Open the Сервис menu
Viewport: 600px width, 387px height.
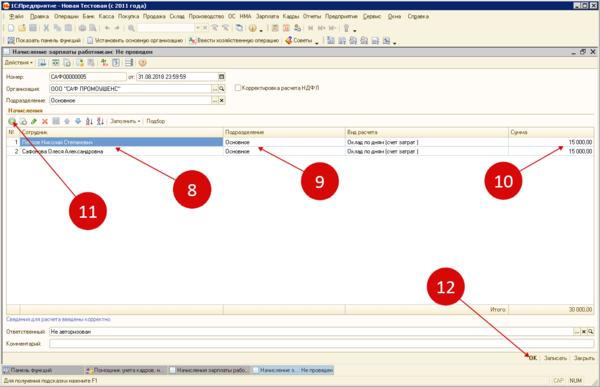(x=372, y=16)
